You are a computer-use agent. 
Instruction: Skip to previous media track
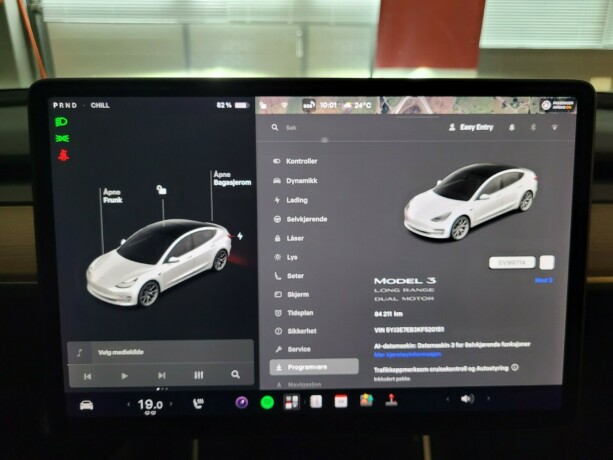coord(88,376)
